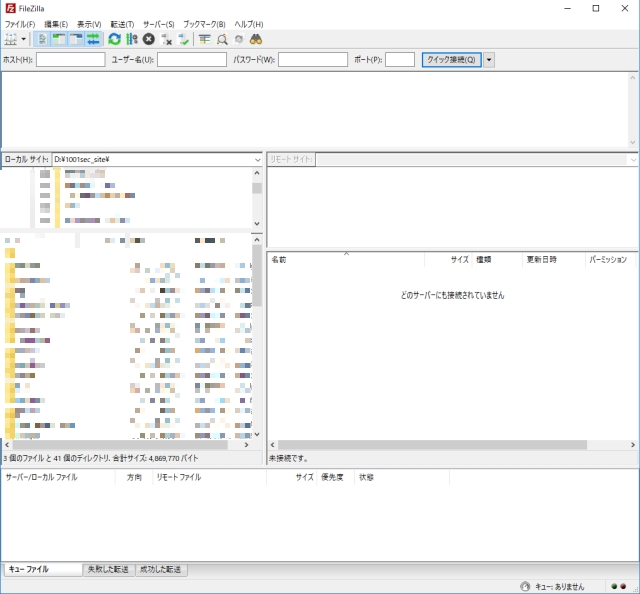The width and height of the screenshot is (640, 594).
Task: Switch to the 成功した転送 tab
Action: click(161, 569)
